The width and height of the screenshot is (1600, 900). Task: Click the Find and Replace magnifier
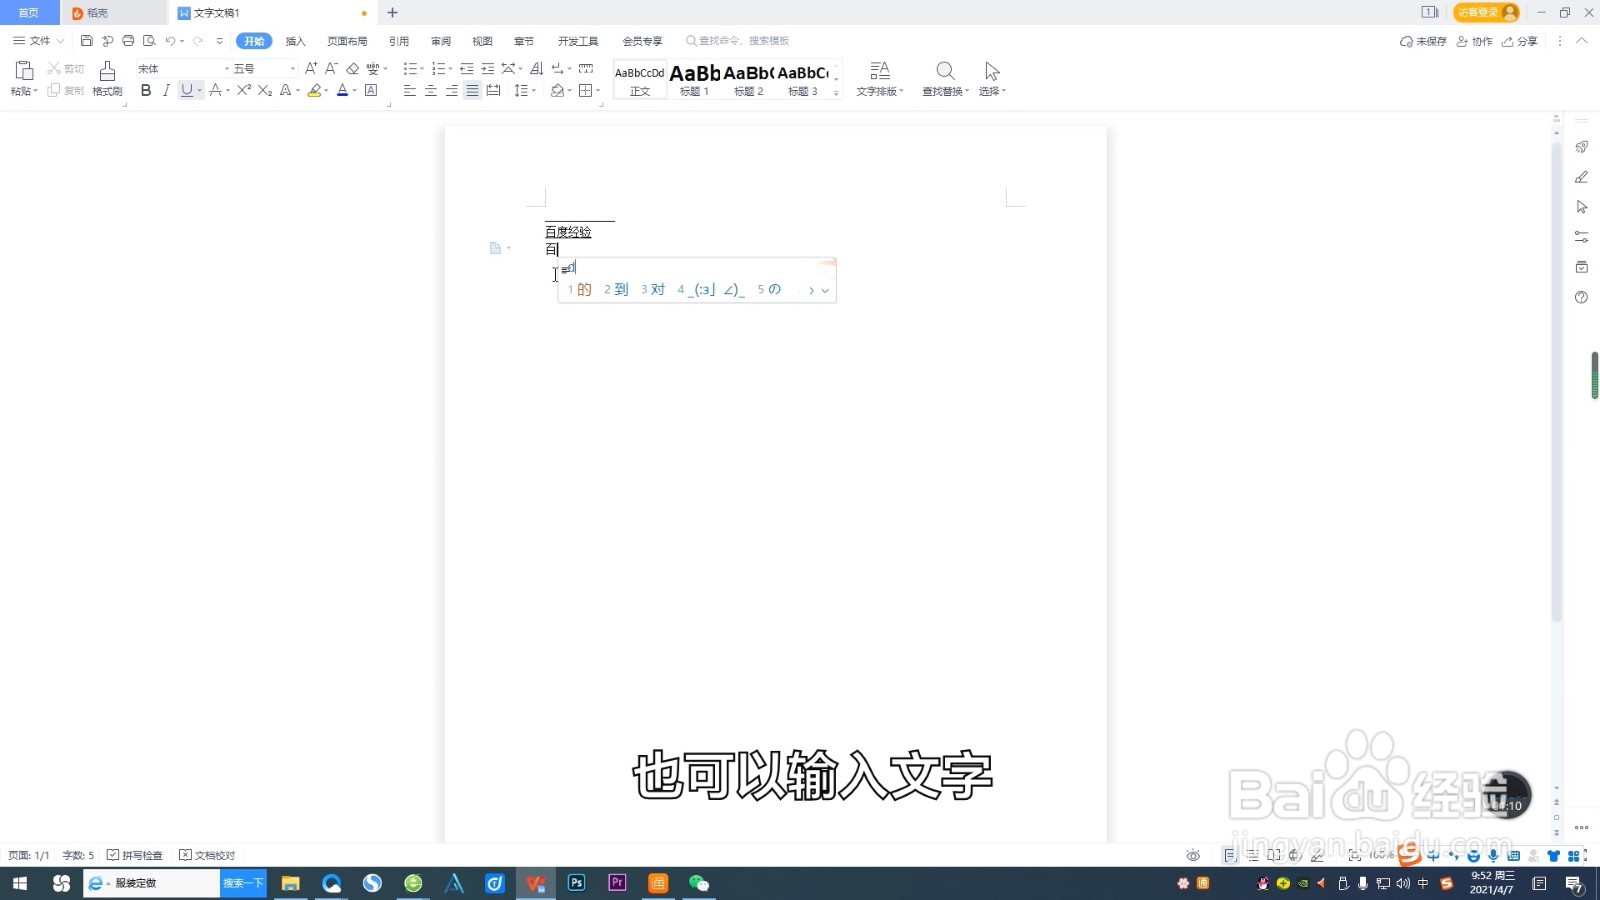click(945, 70)
